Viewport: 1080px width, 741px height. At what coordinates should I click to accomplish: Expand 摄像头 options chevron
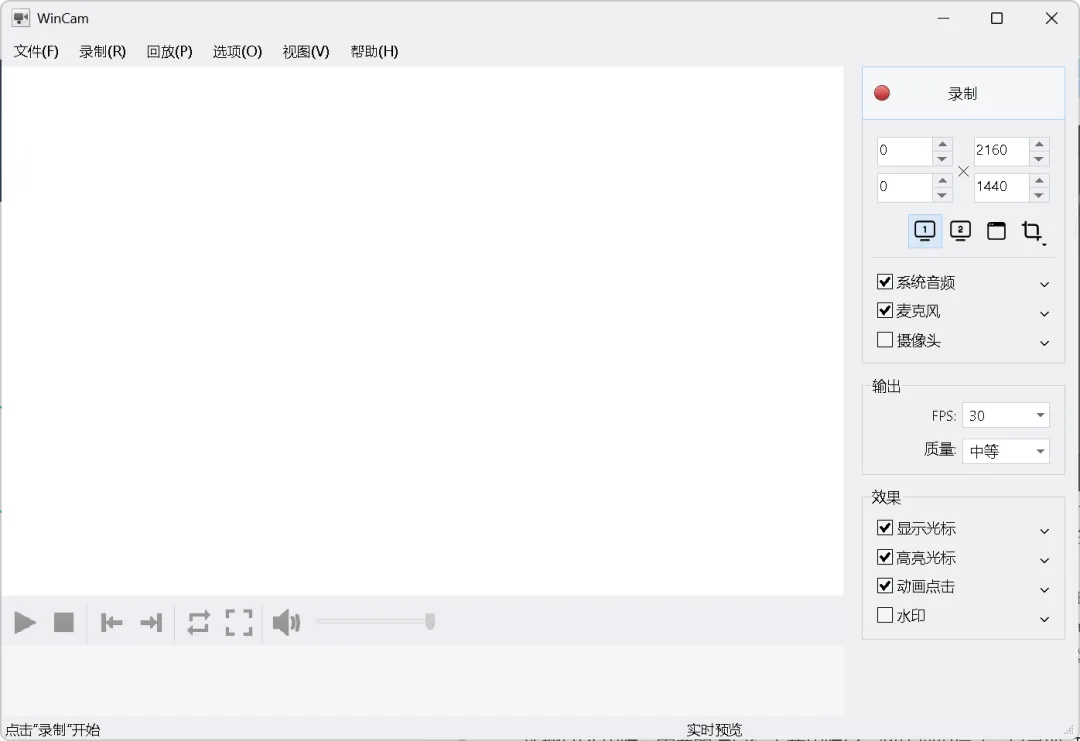tap(1044, 343)
